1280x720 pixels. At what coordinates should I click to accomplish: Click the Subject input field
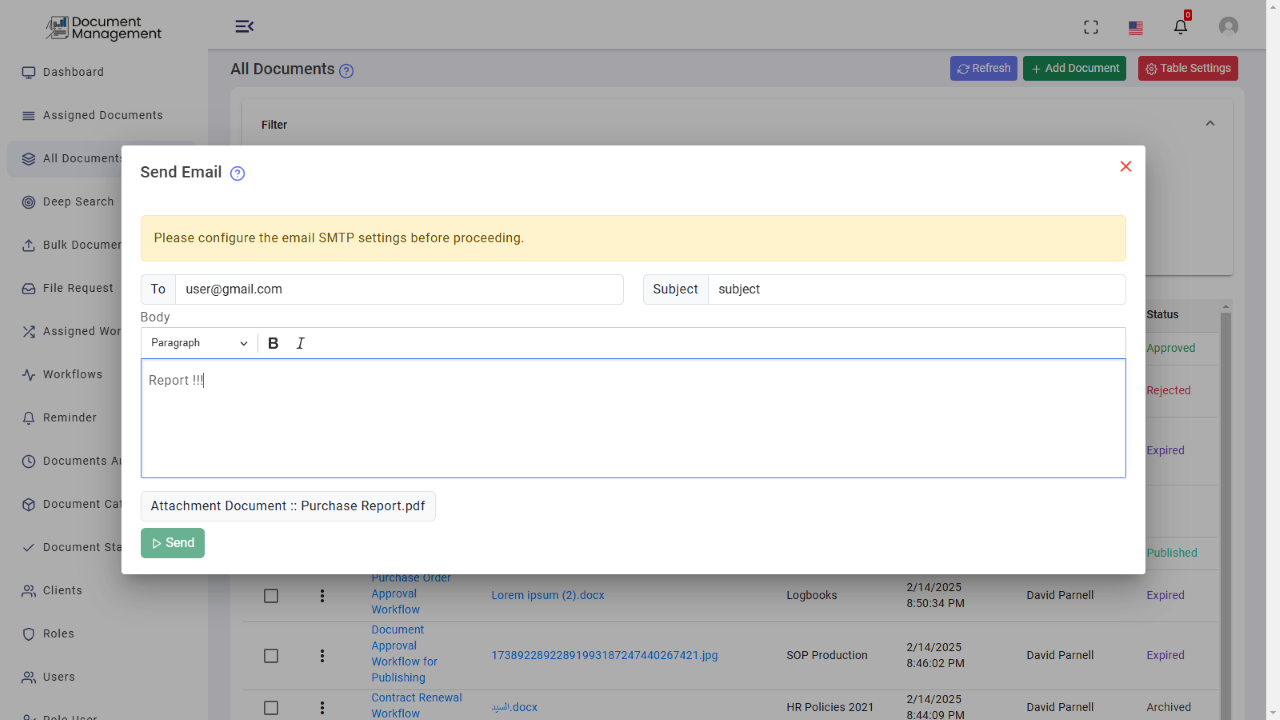(916, 289)
